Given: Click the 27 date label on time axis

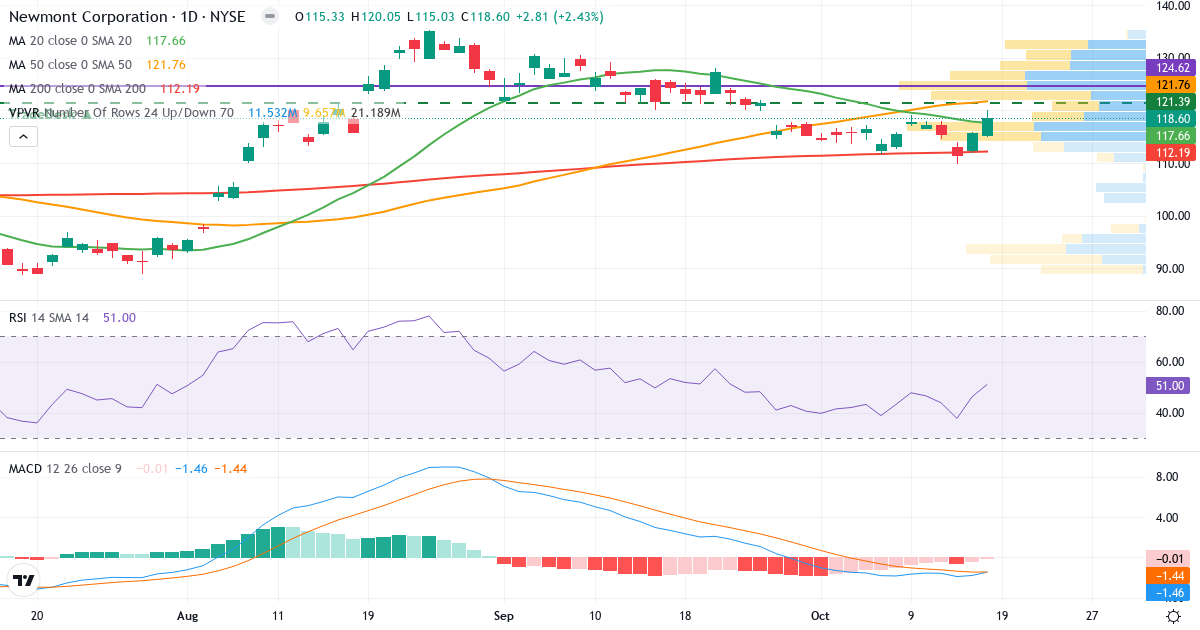Looking at the screenshot, I should [x=1092, y=616].
